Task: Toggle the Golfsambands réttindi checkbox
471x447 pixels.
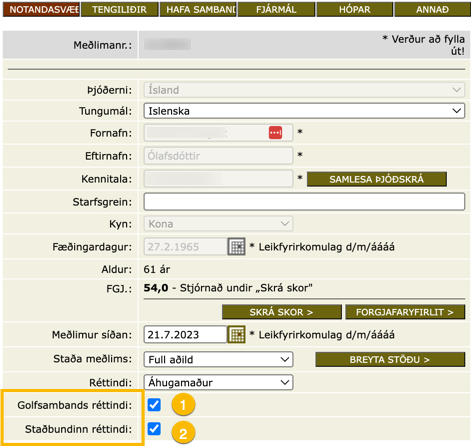Action: coord(154,405)
